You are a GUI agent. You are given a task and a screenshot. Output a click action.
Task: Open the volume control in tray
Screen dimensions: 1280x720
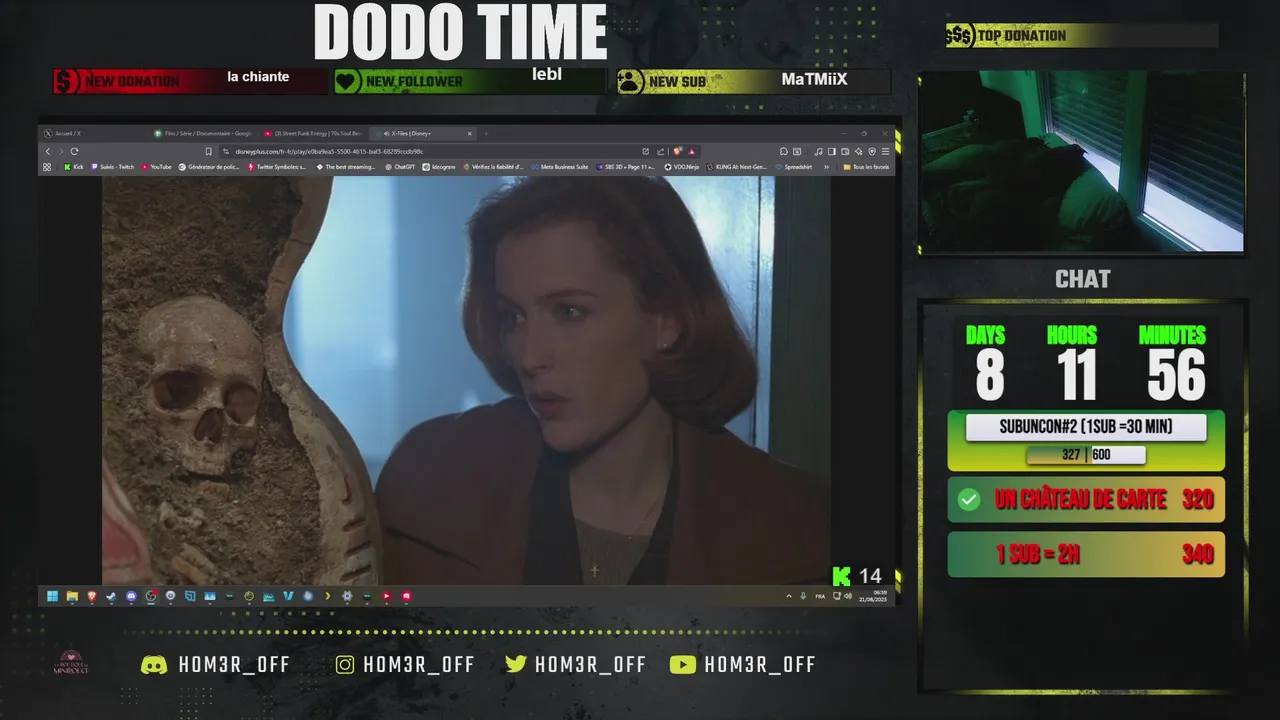848,596
